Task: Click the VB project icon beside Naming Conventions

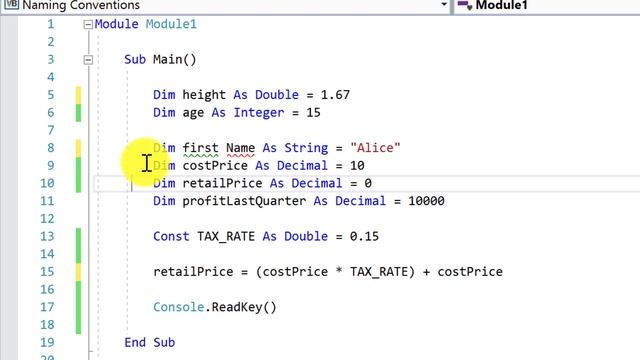Action: pyautogui.click(x=11, y=4)
